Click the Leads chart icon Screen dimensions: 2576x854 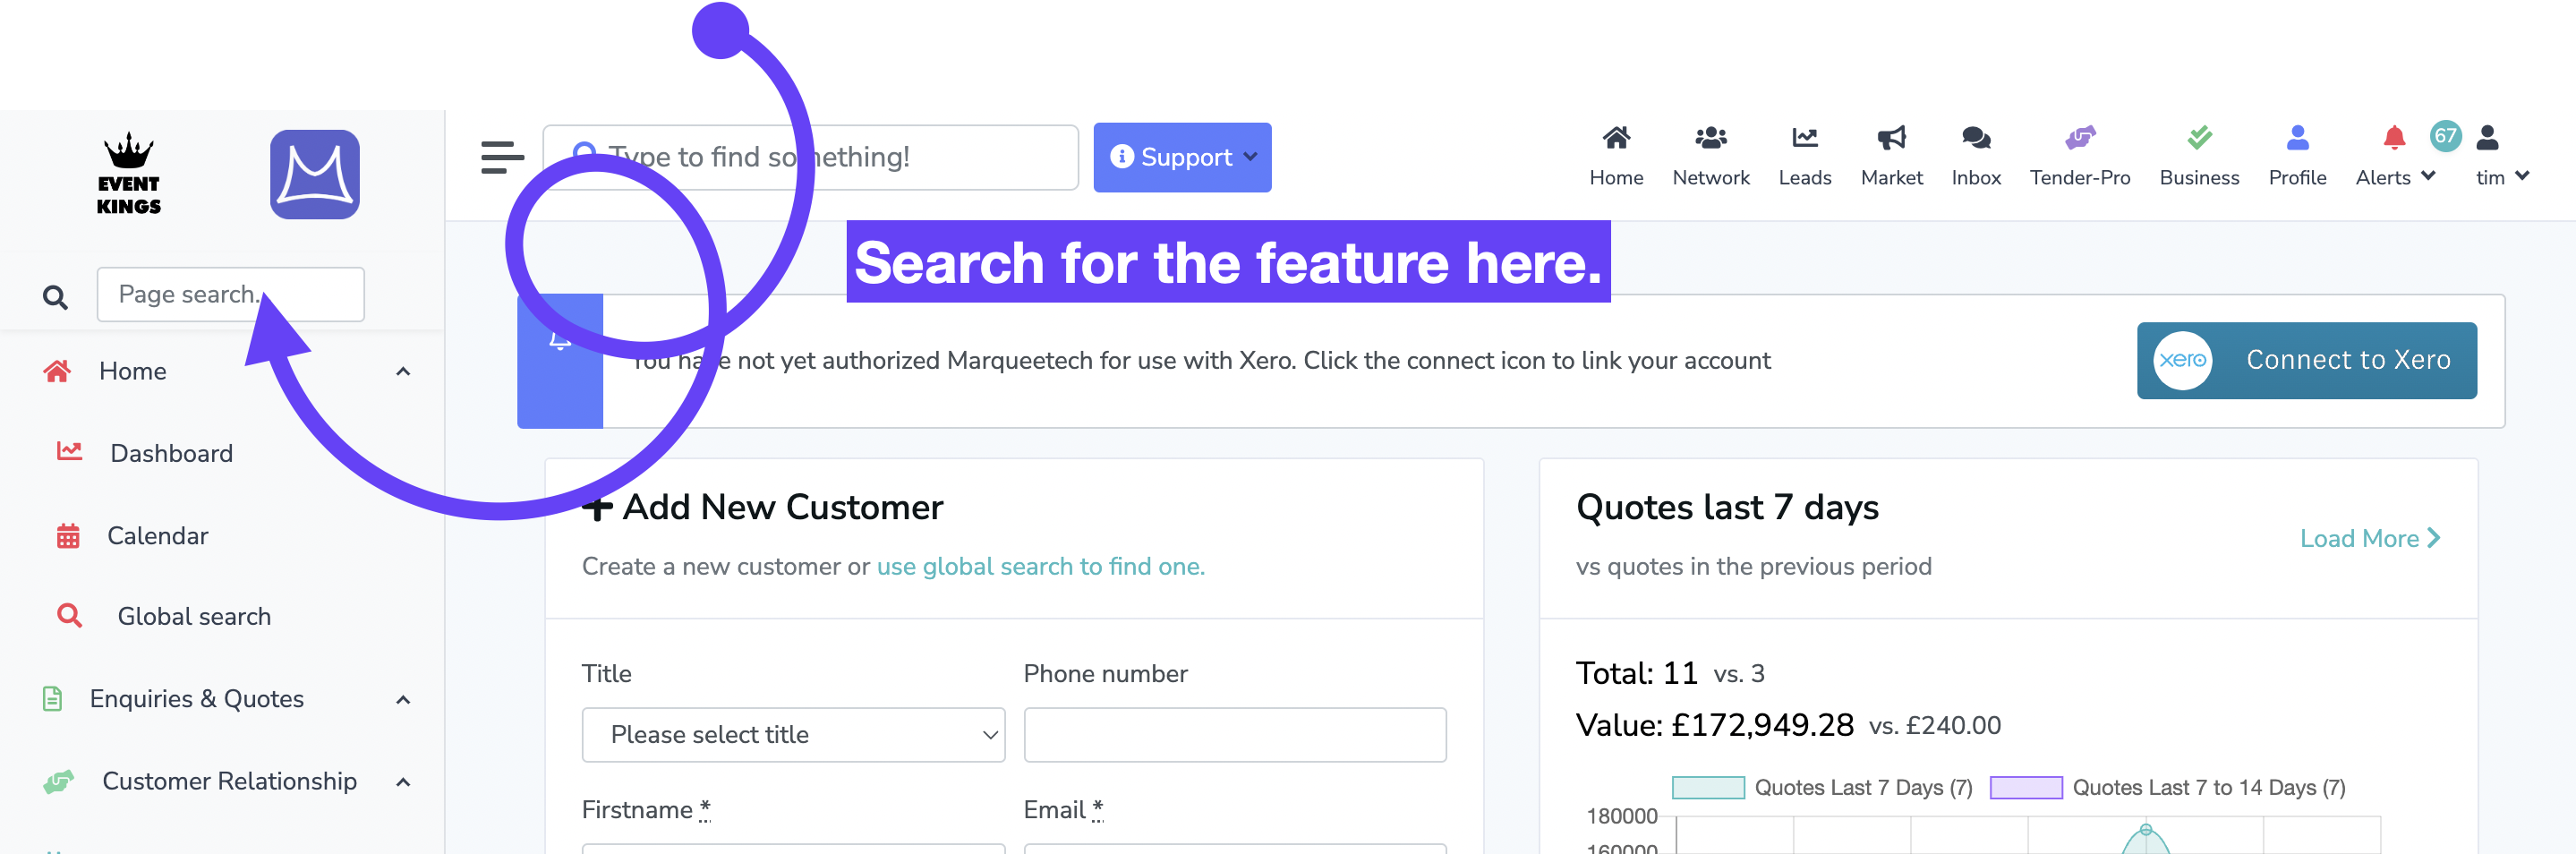click(1804, 138)
